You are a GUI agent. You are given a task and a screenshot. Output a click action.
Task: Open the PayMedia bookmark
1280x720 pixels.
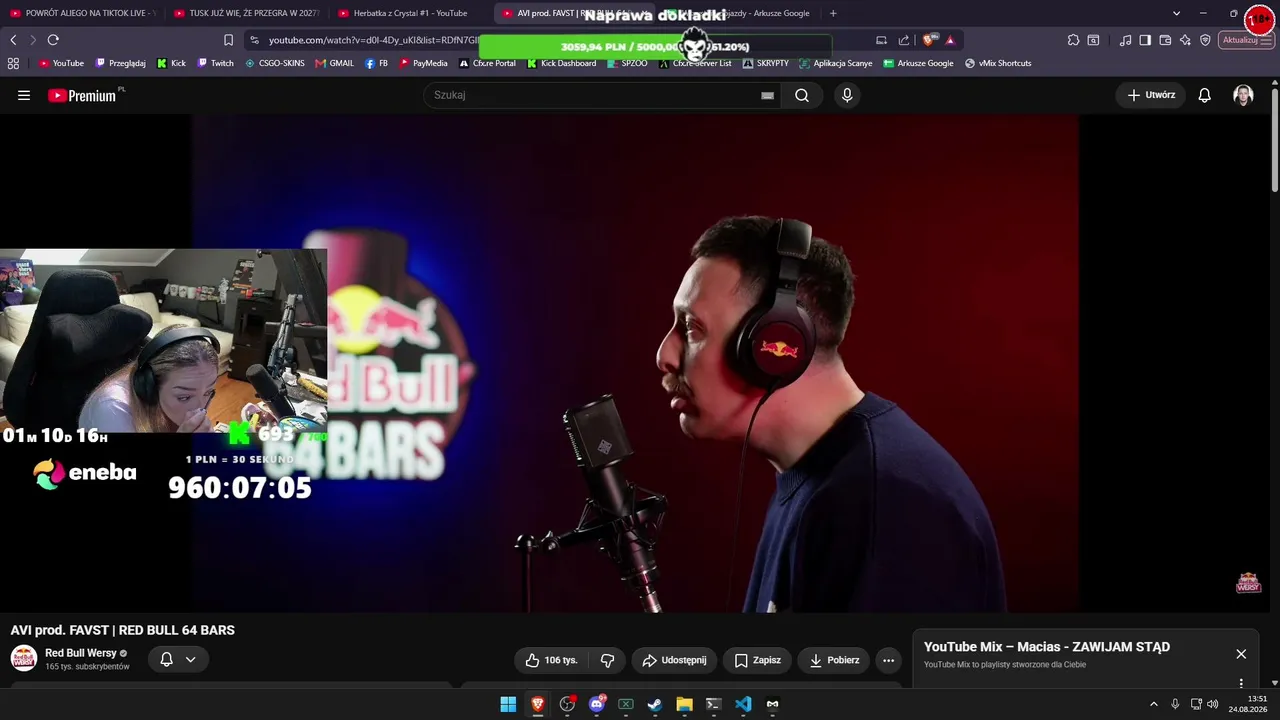[x=424, y=63]
